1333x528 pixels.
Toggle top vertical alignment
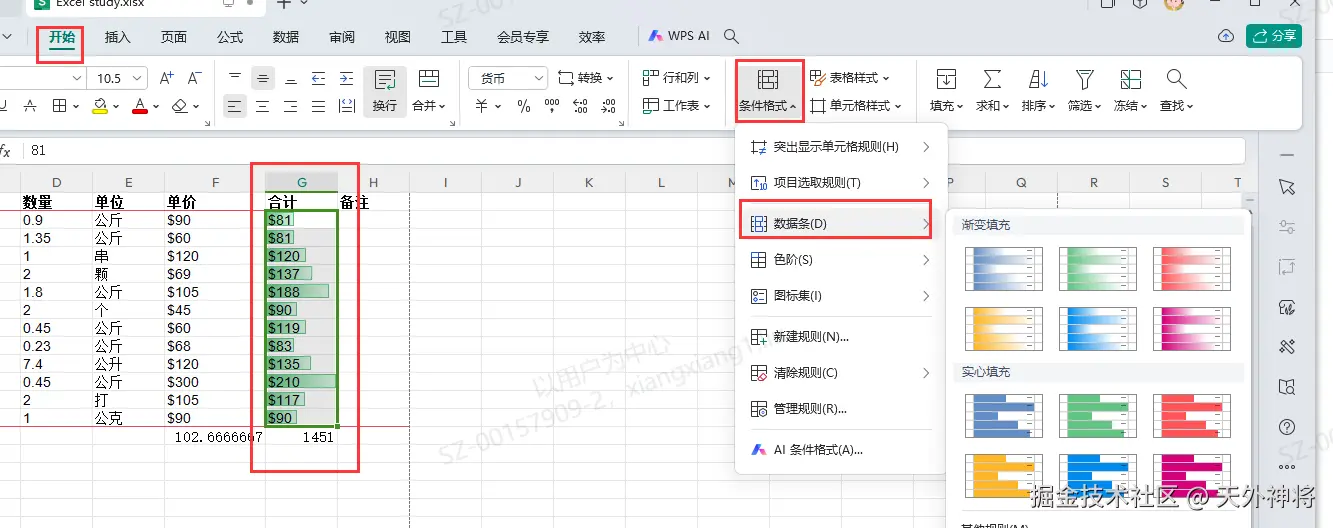(x=235, y=78)
